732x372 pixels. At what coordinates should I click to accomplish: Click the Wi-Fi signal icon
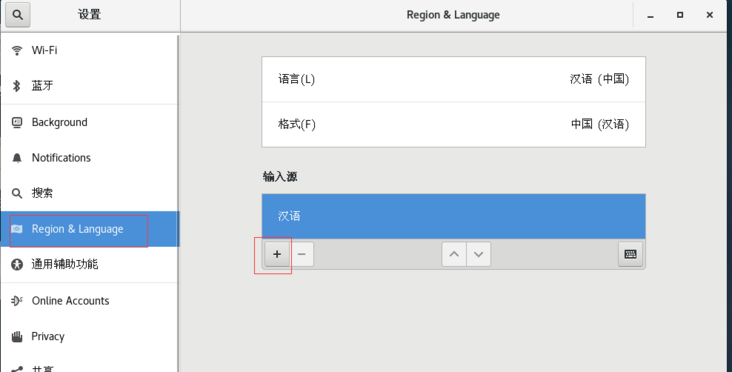tap(17, 50)
